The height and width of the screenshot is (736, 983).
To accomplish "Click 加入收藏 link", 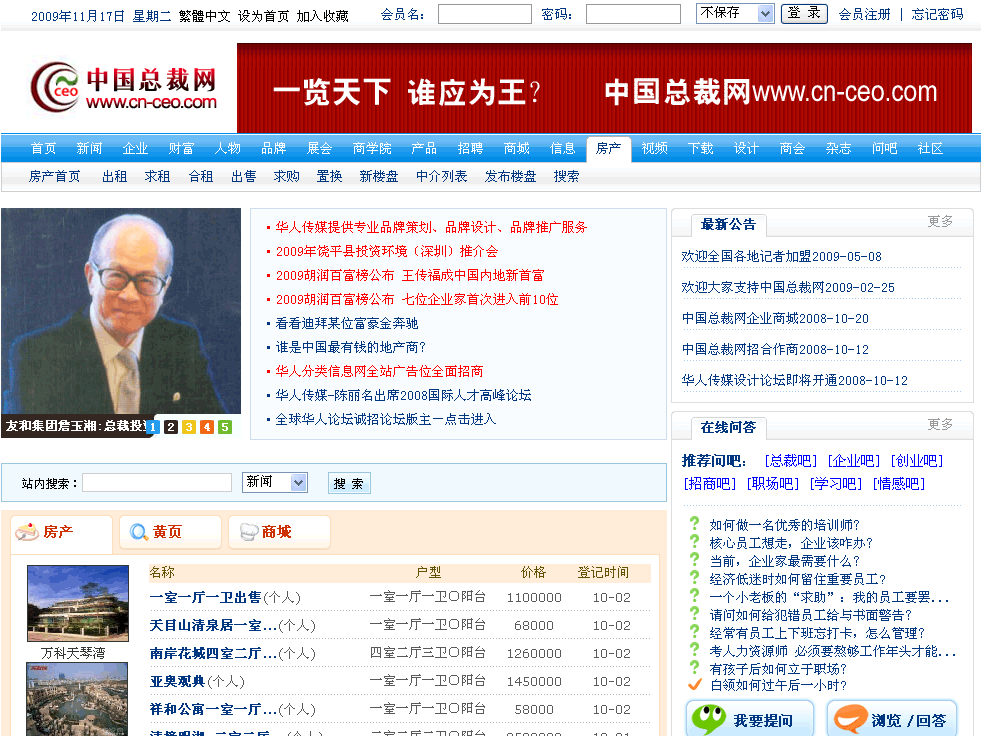I will 322,16.
